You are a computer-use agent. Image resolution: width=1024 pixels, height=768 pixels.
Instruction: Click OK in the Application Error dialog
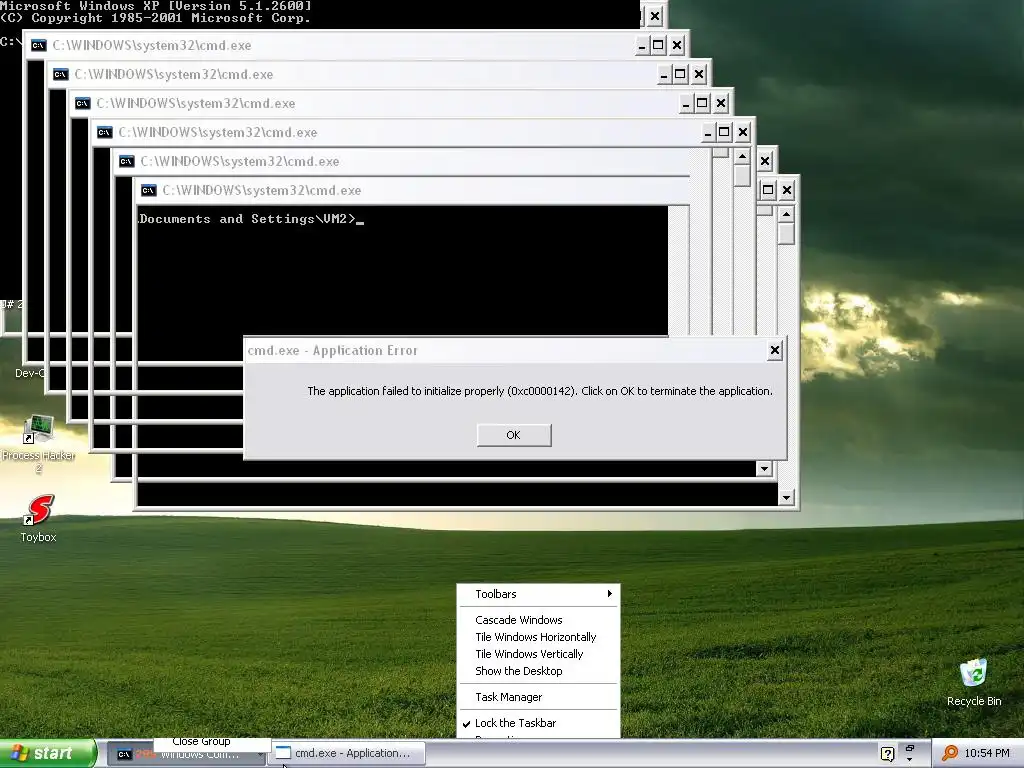(x=514, y=435)
